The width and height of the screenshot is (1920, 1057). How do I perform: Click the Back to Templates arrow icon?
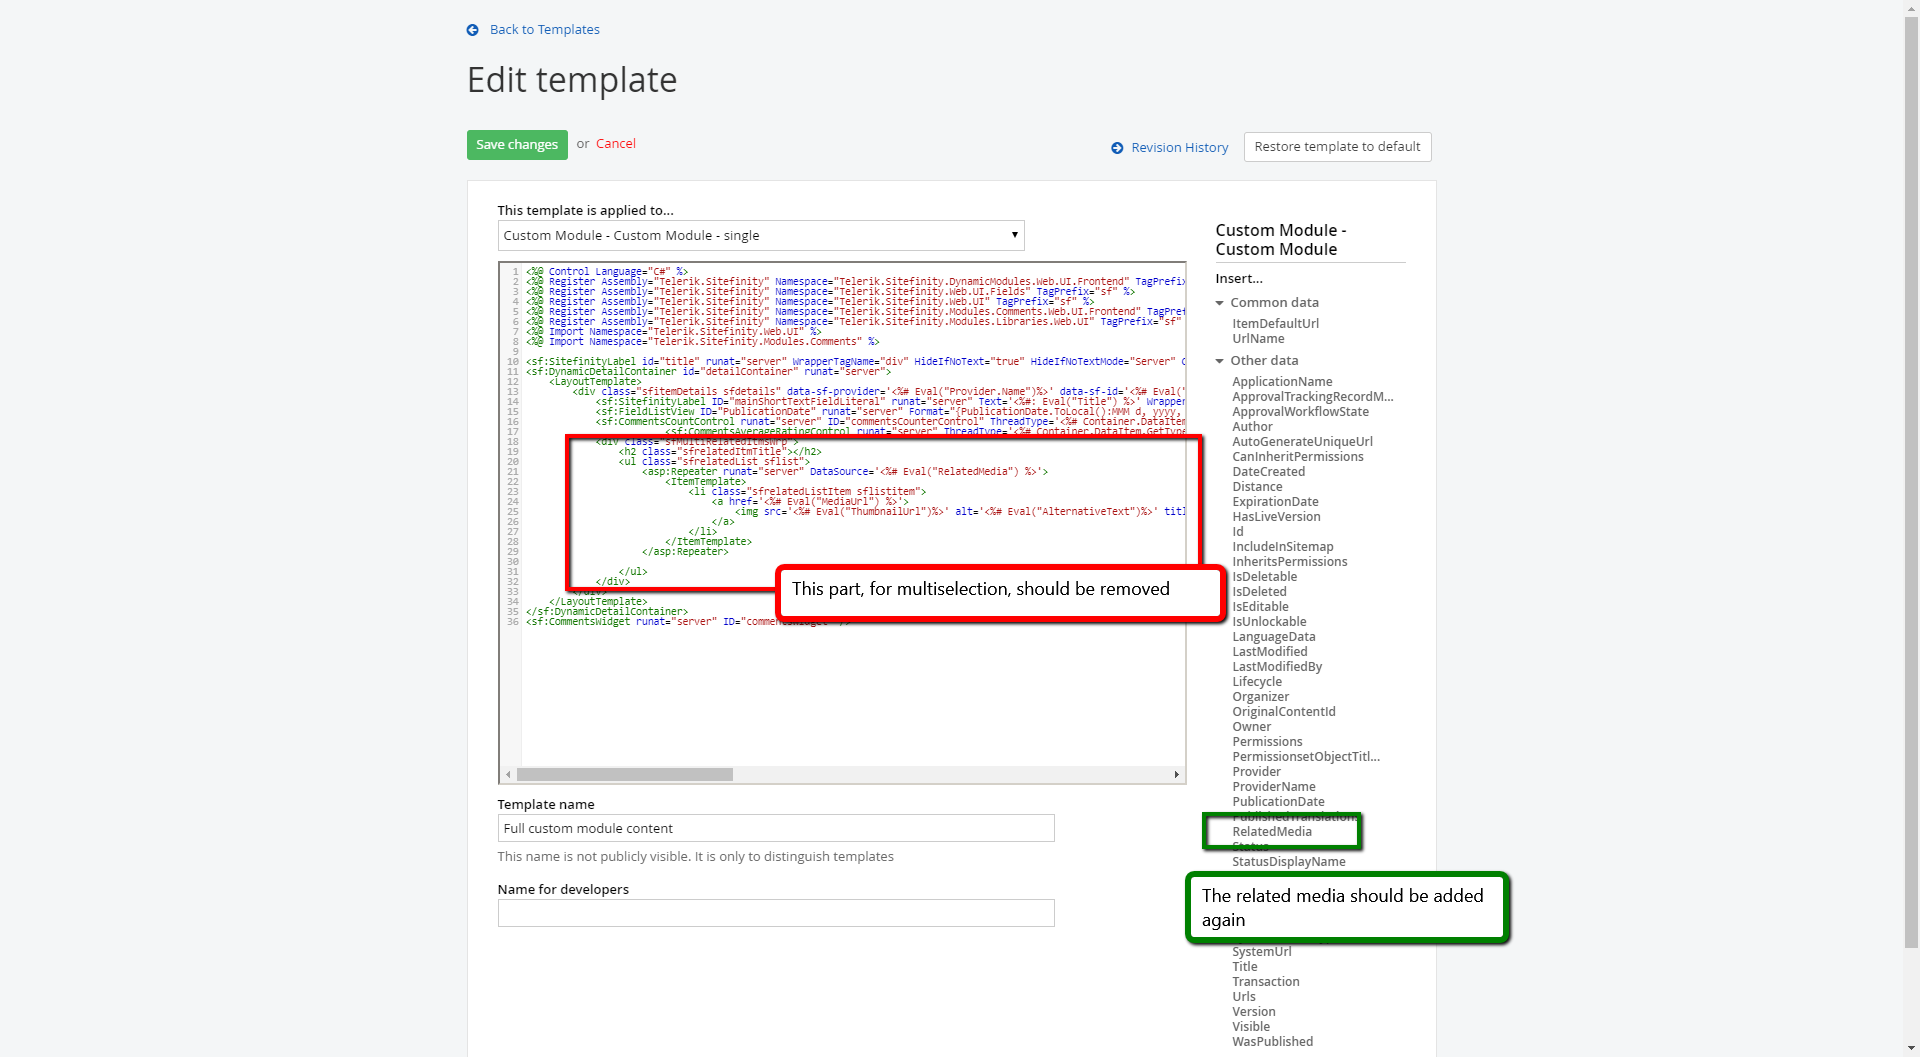coord(473,30)
